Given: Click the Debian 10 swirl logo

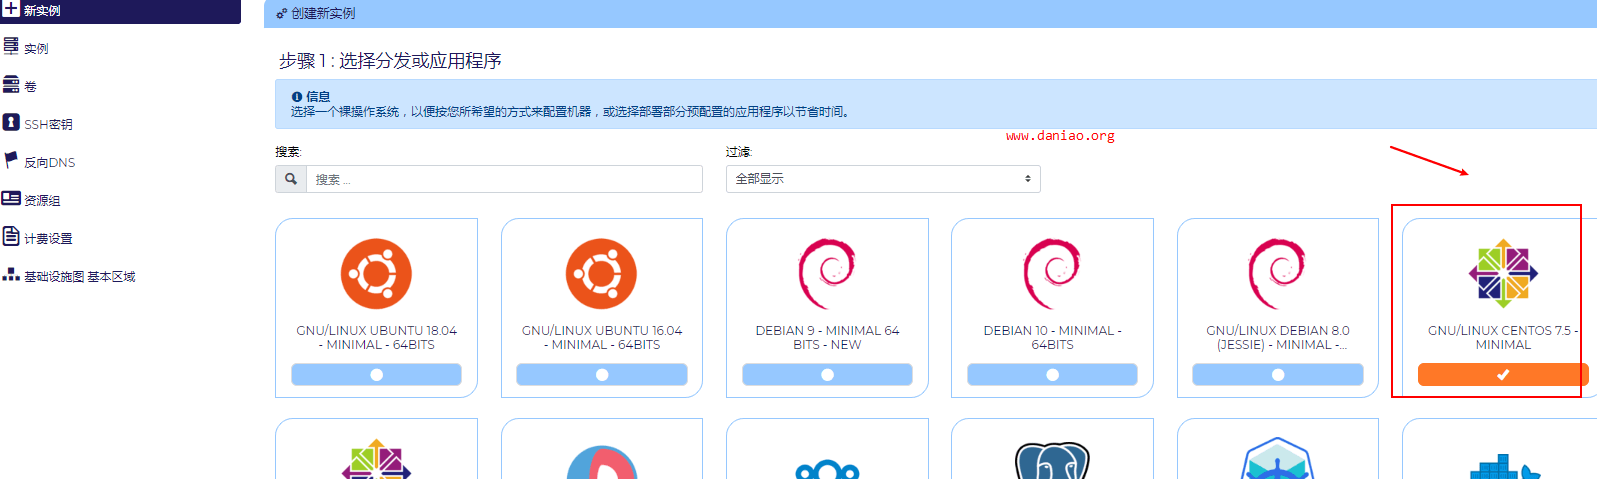Looking at the screenshot, I should [x=1052, y=274].
